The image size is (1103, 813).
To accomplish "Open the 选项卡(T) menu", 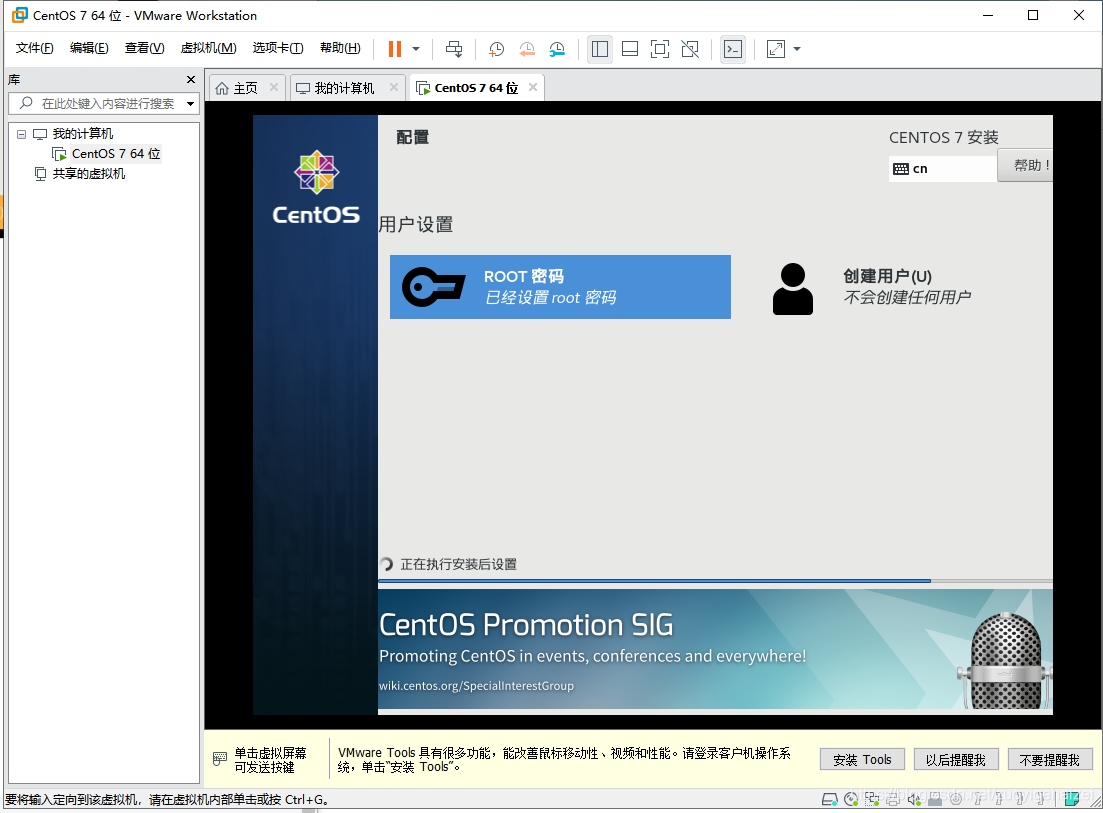I will [x=278, y=48].
